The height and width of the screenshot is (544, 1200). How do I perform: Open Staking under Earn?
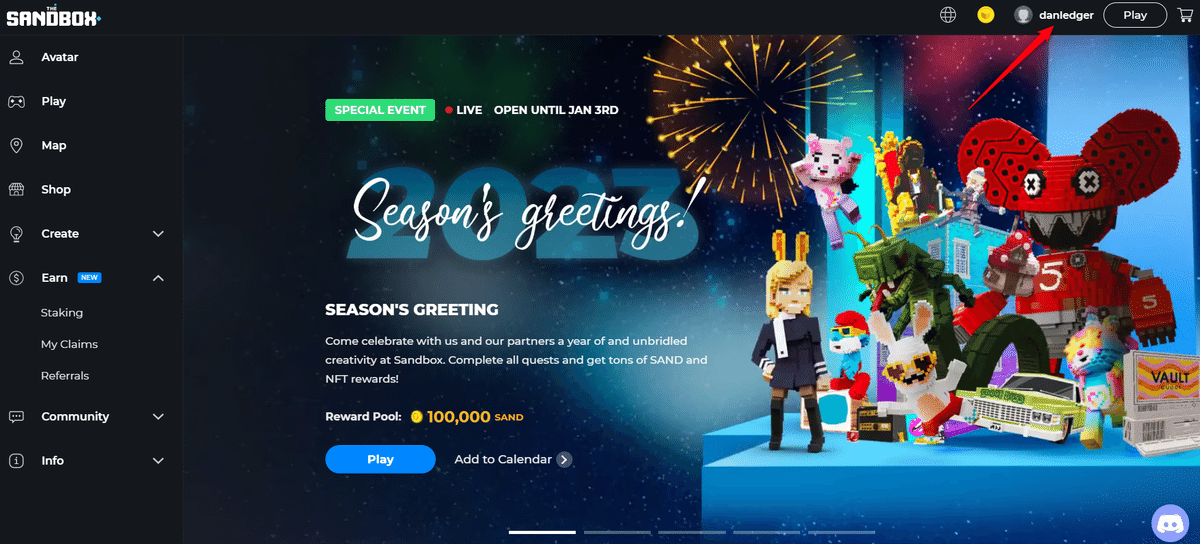(62, 313)
